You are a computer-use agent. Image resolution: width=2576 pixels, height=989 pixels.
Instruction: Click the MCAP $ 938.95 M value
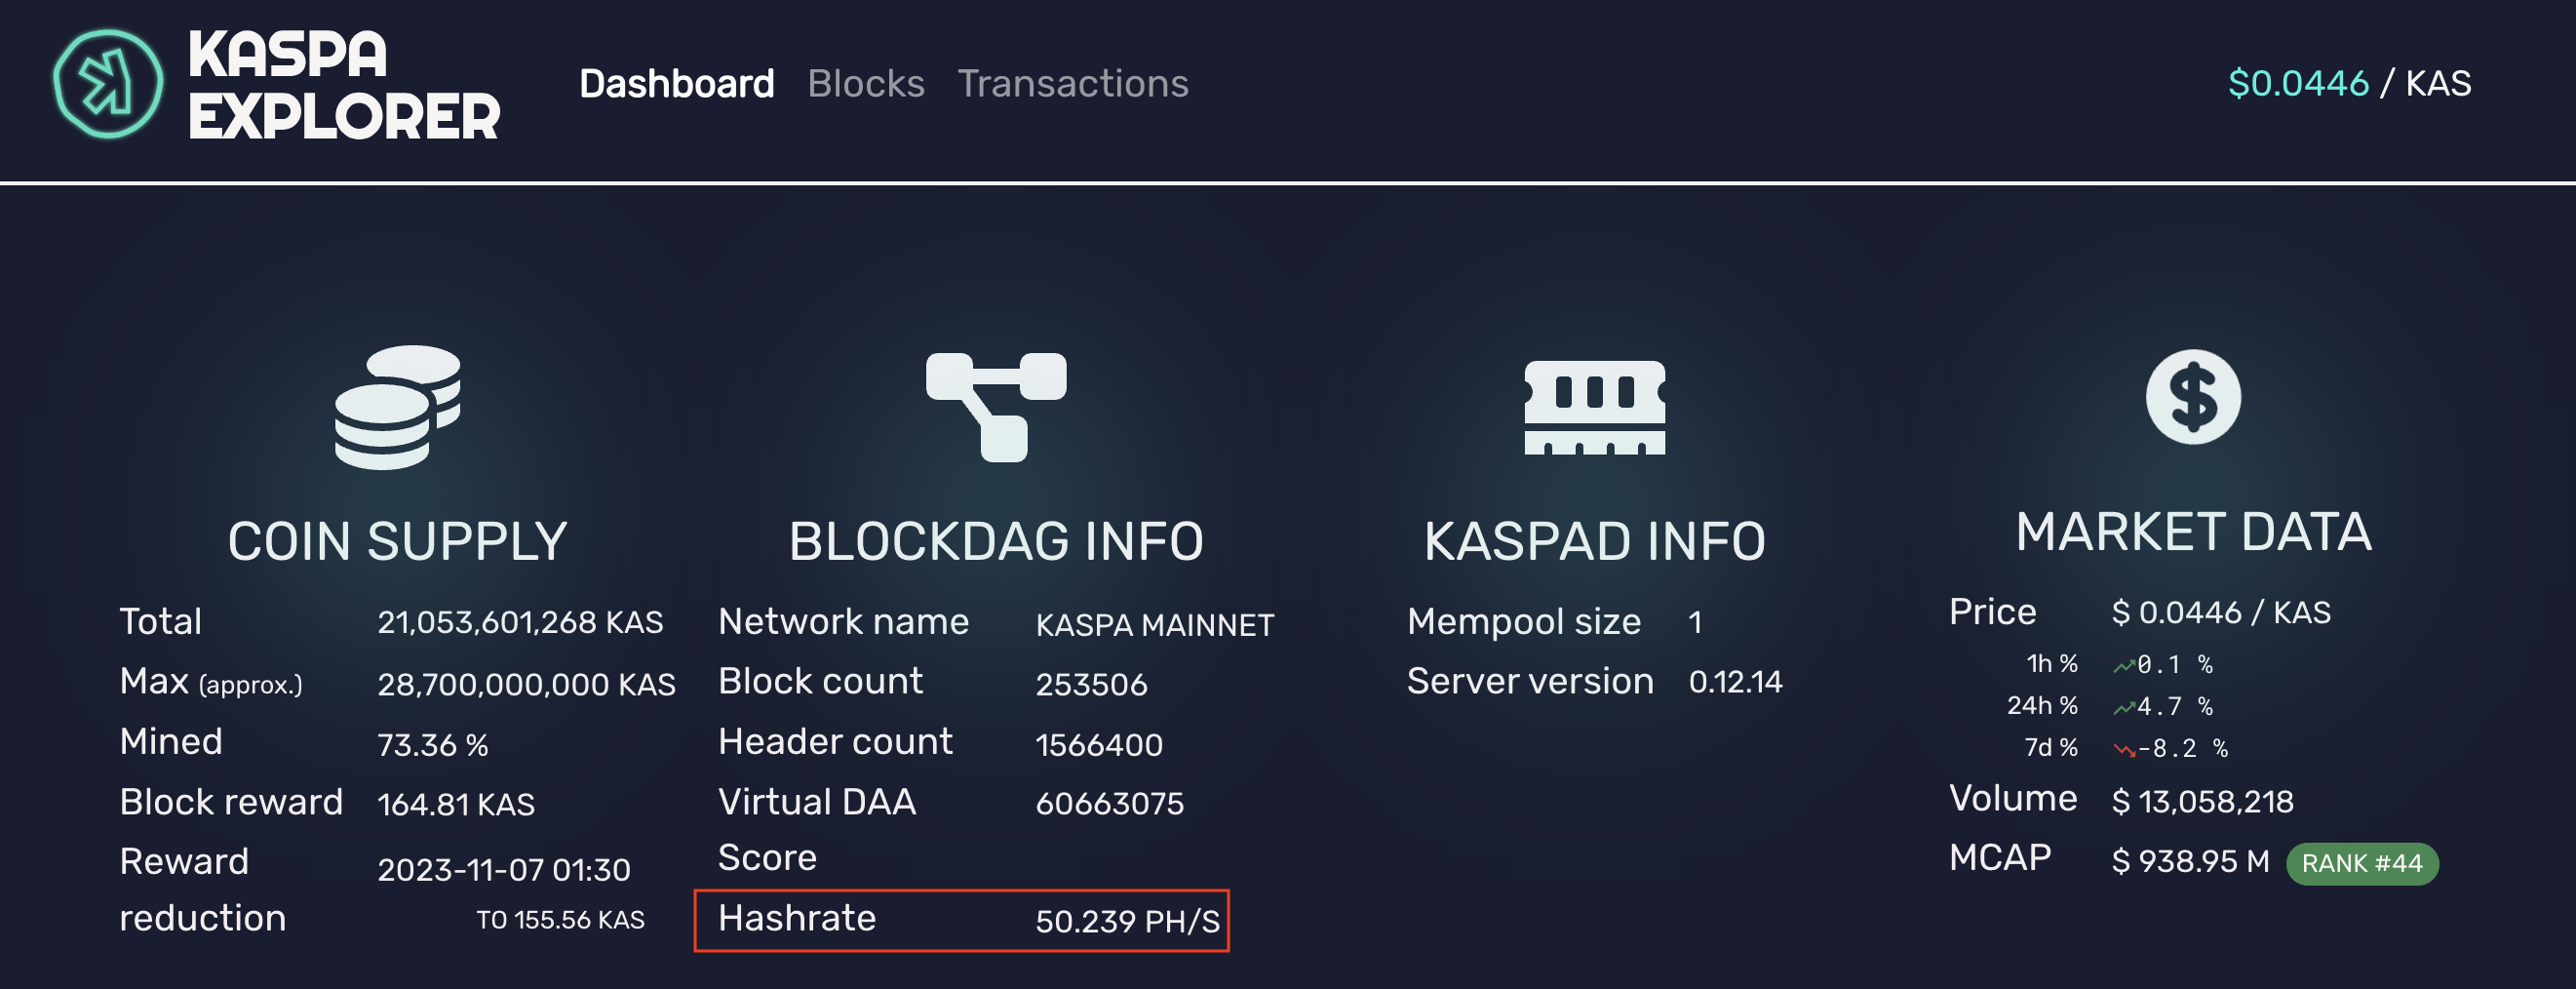pyautogui.click(x=2189, y=861)
